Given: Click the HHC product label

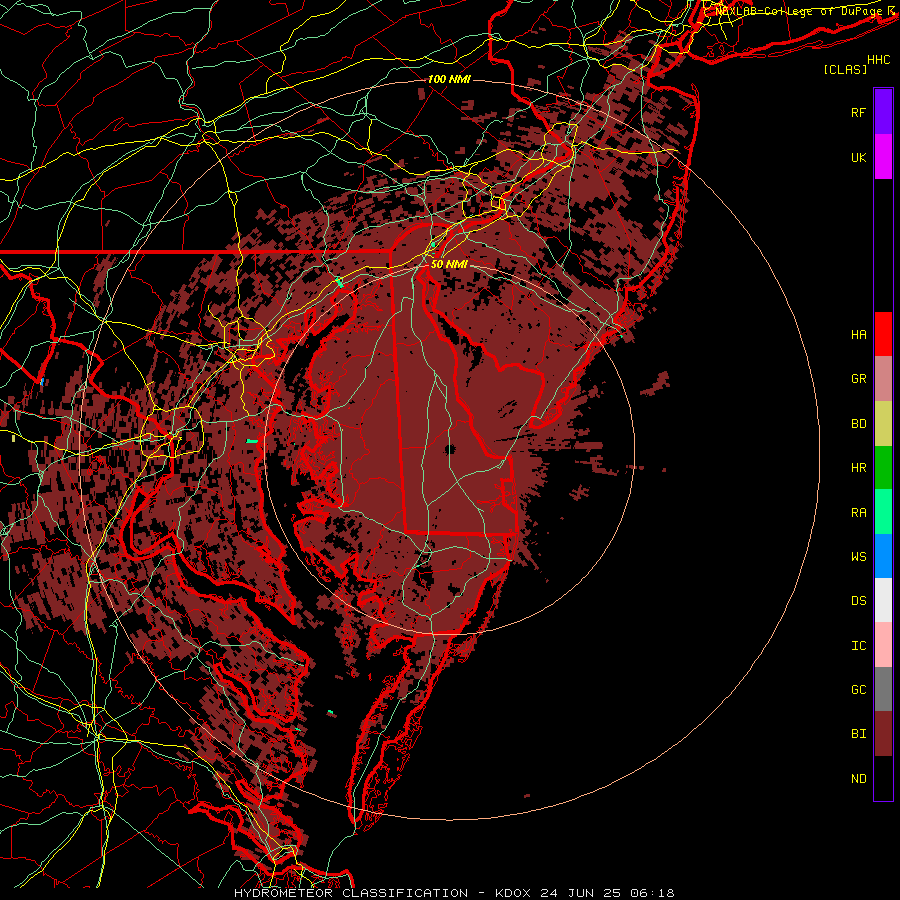Looking at the screenshot, I should (x=879, y=60).
